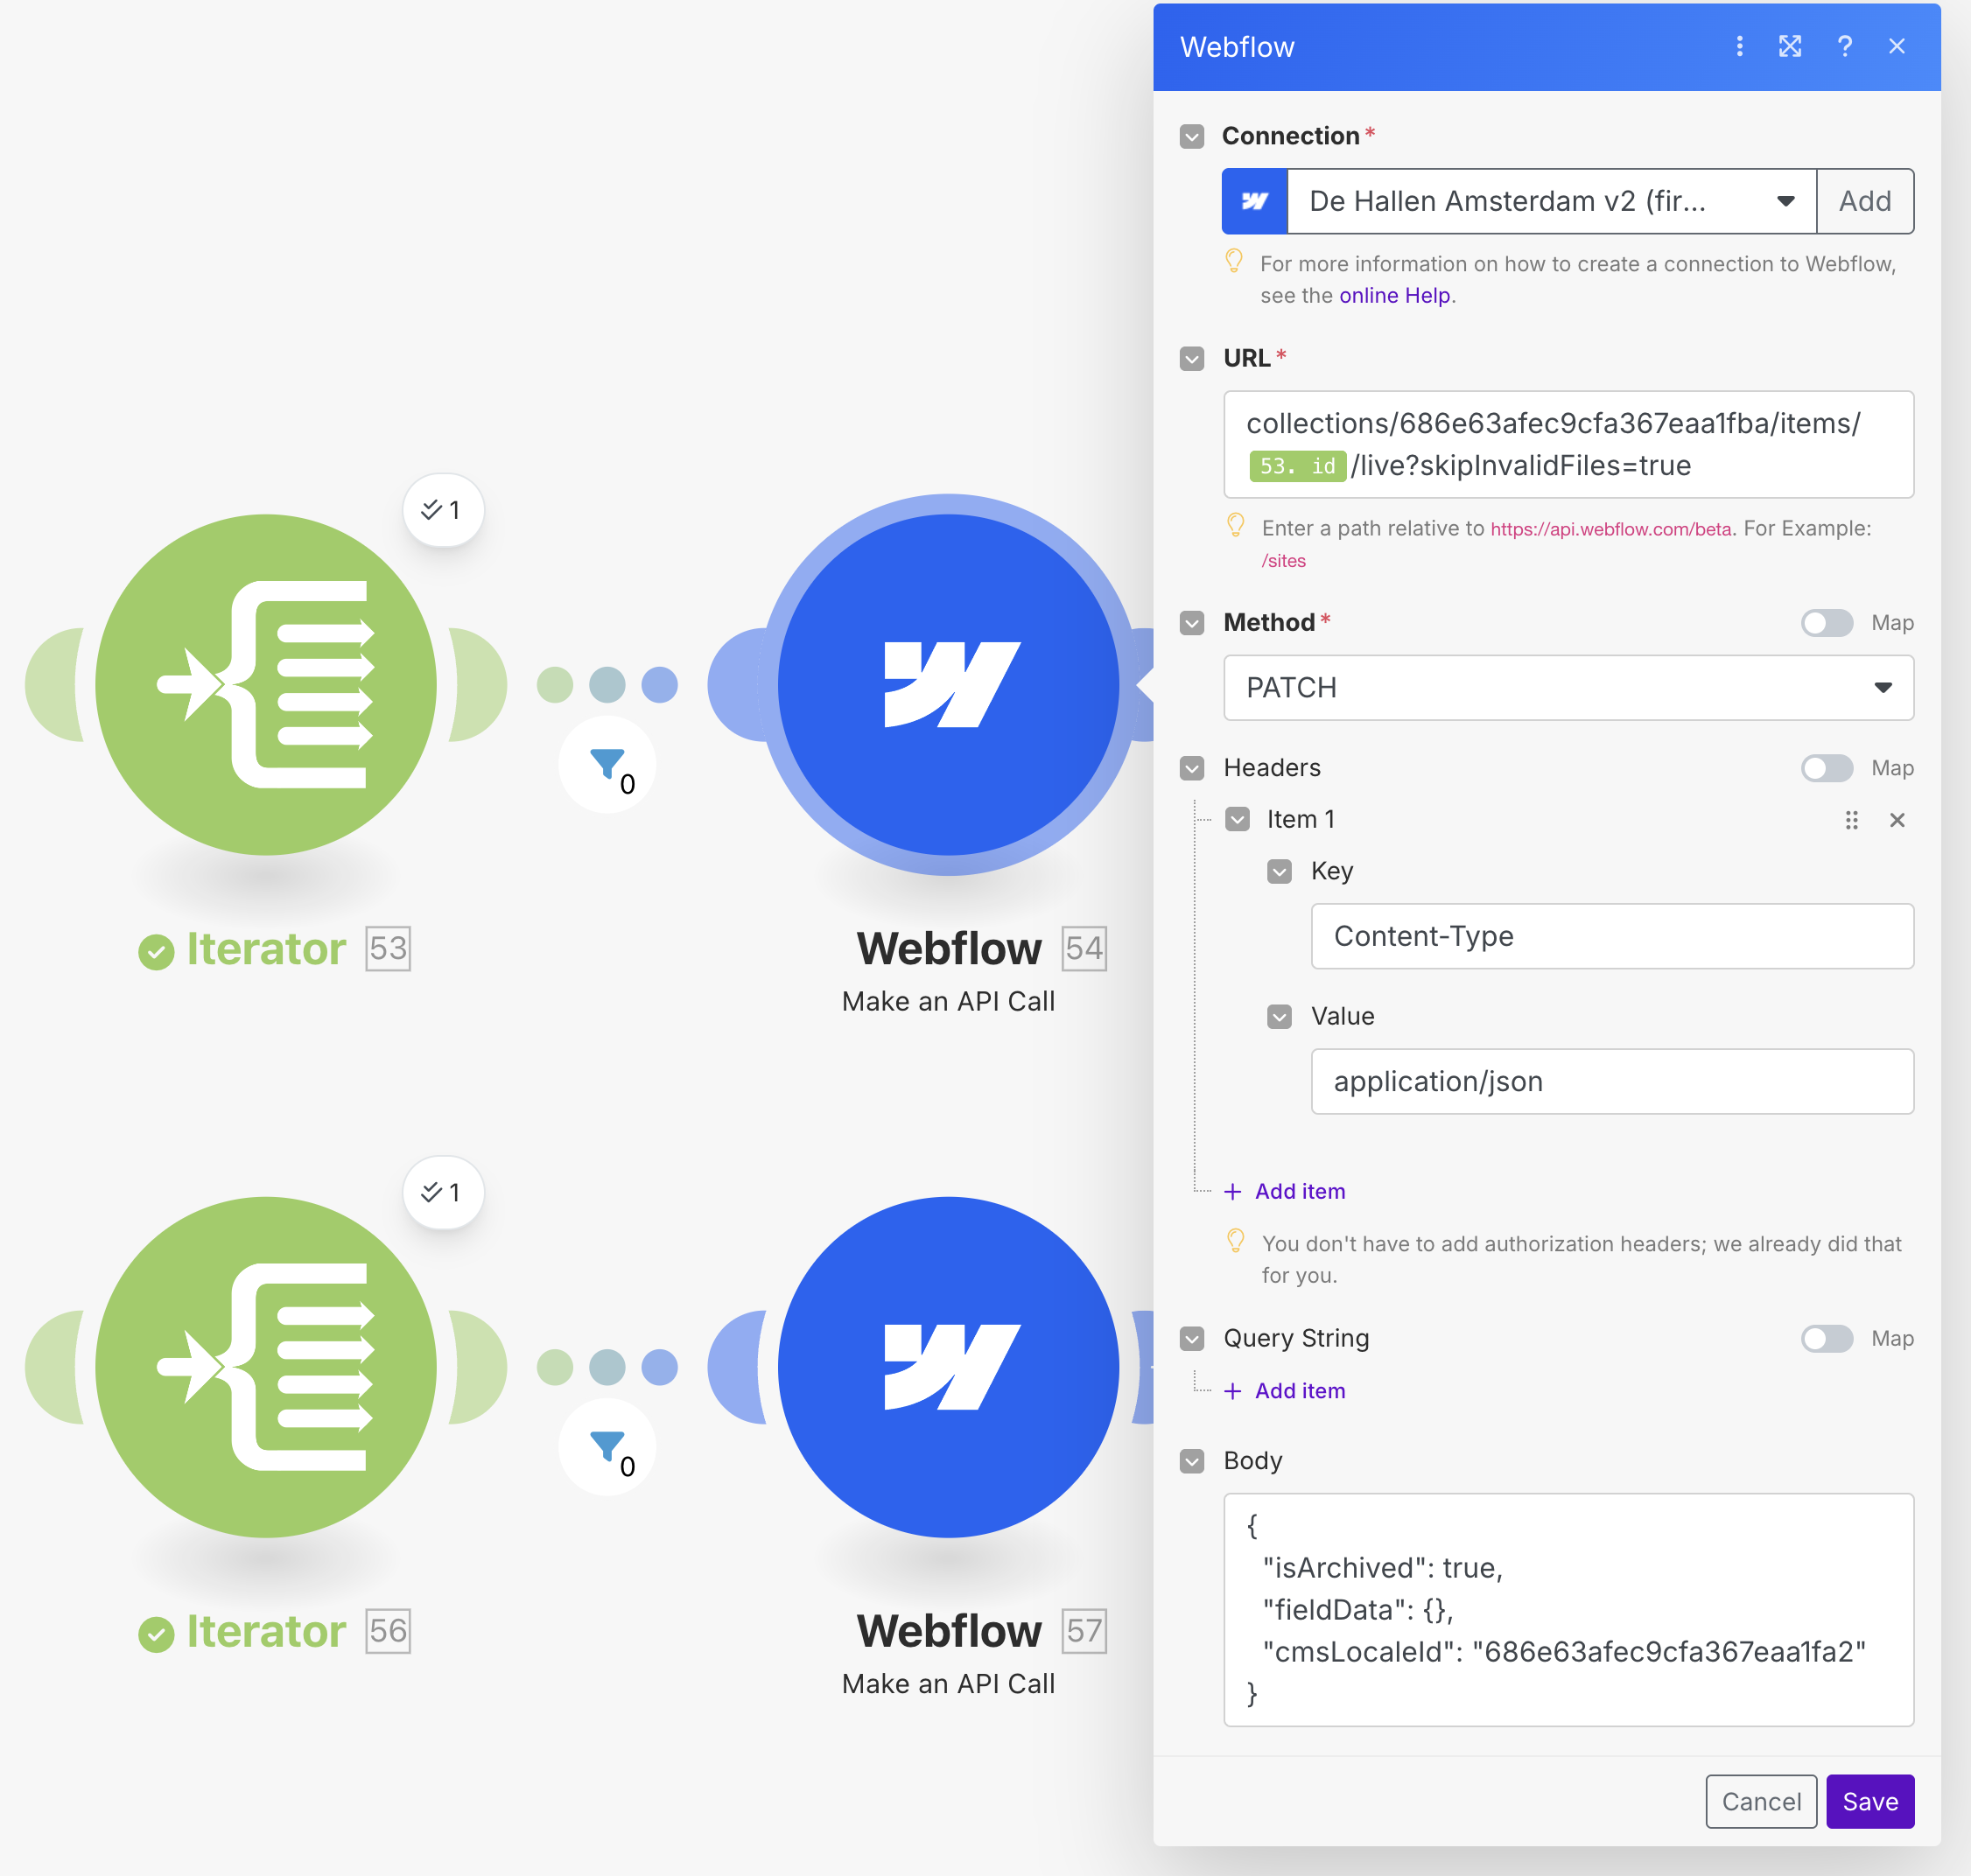Click Add connection button
This screenshot has height=1876, width=1971.
(x=1865, y=201)
